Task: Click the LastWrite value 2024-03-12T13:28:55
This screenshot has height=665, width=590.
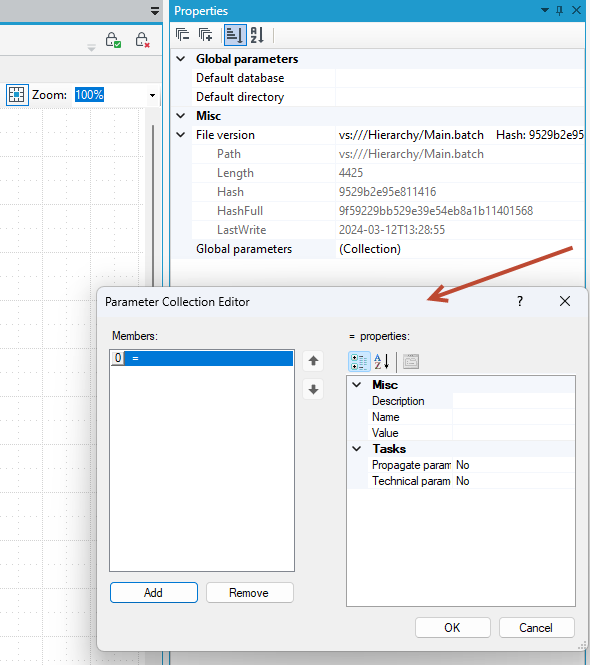Action: click(392, 230)
